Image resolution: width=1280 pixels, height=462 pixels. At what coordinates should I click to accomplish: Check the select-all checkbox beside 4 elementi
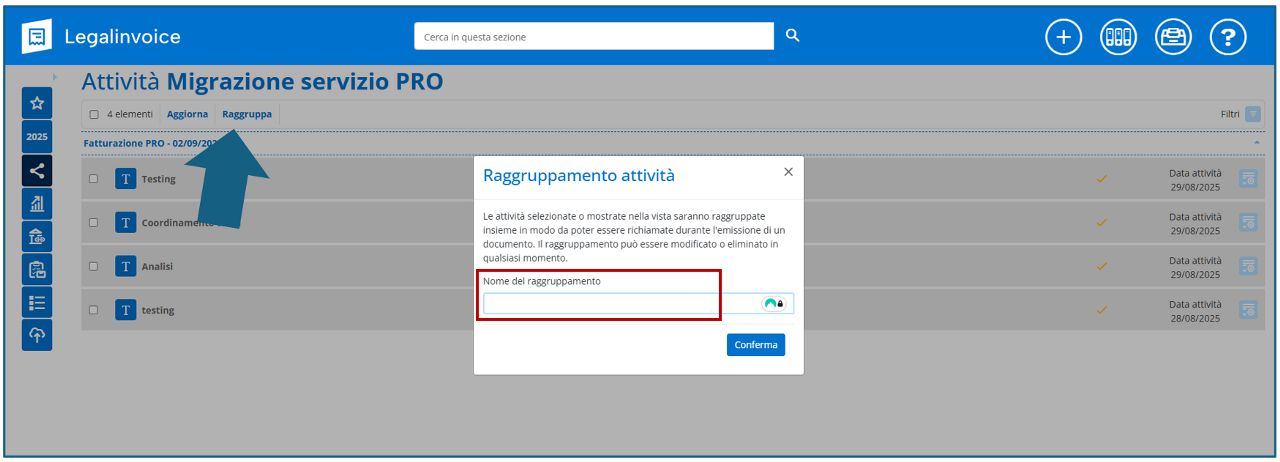[95, 114]
